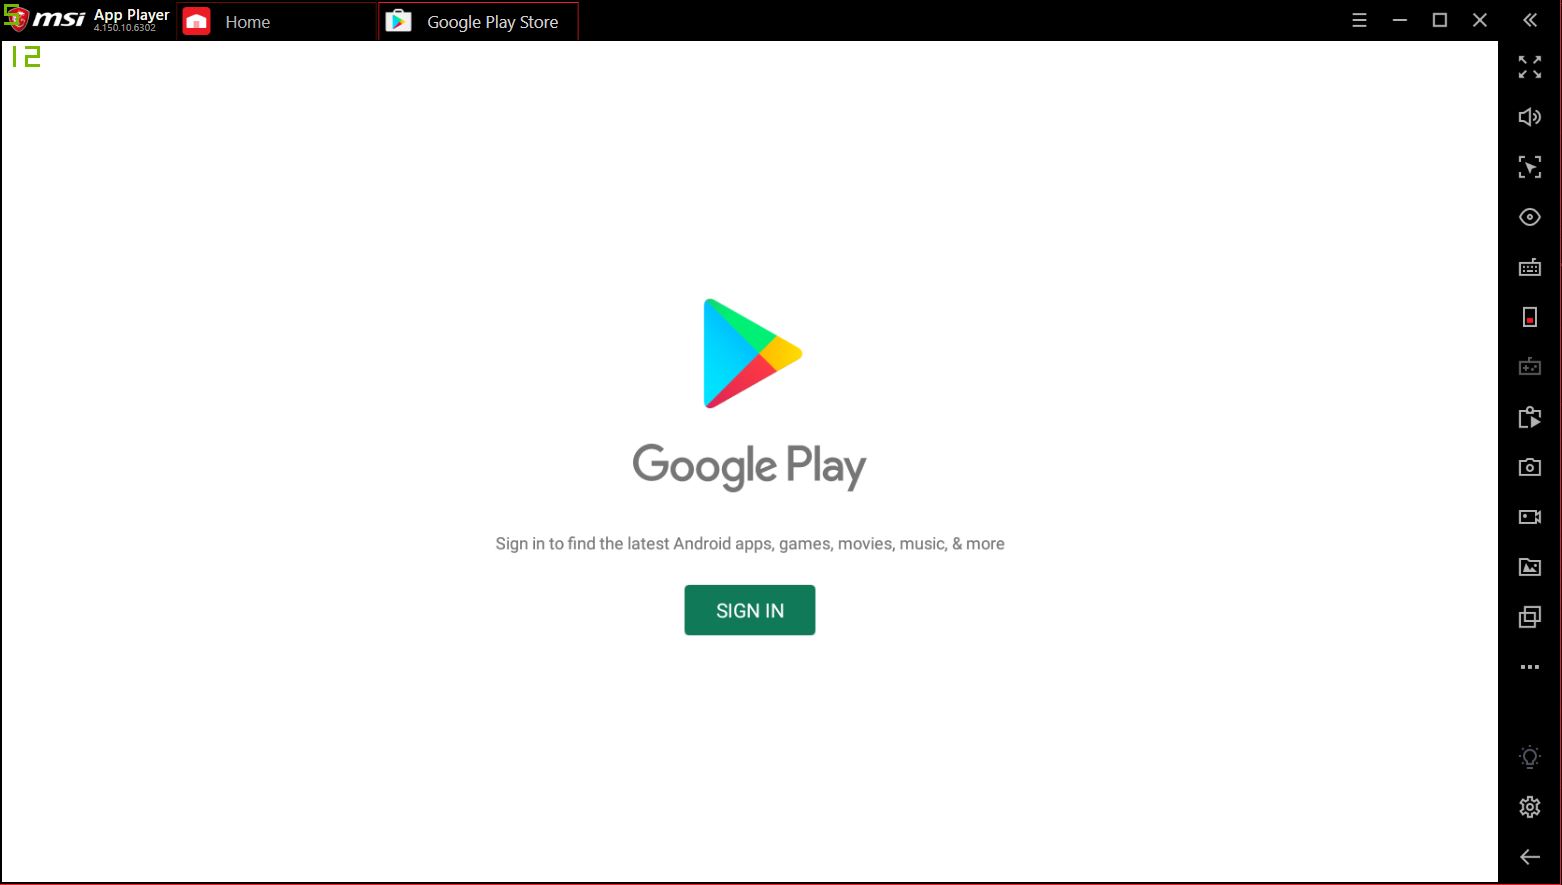Open keyboard controls editor
Image resolution: width=1562 pixels, height=885 pixels.
1529,267
